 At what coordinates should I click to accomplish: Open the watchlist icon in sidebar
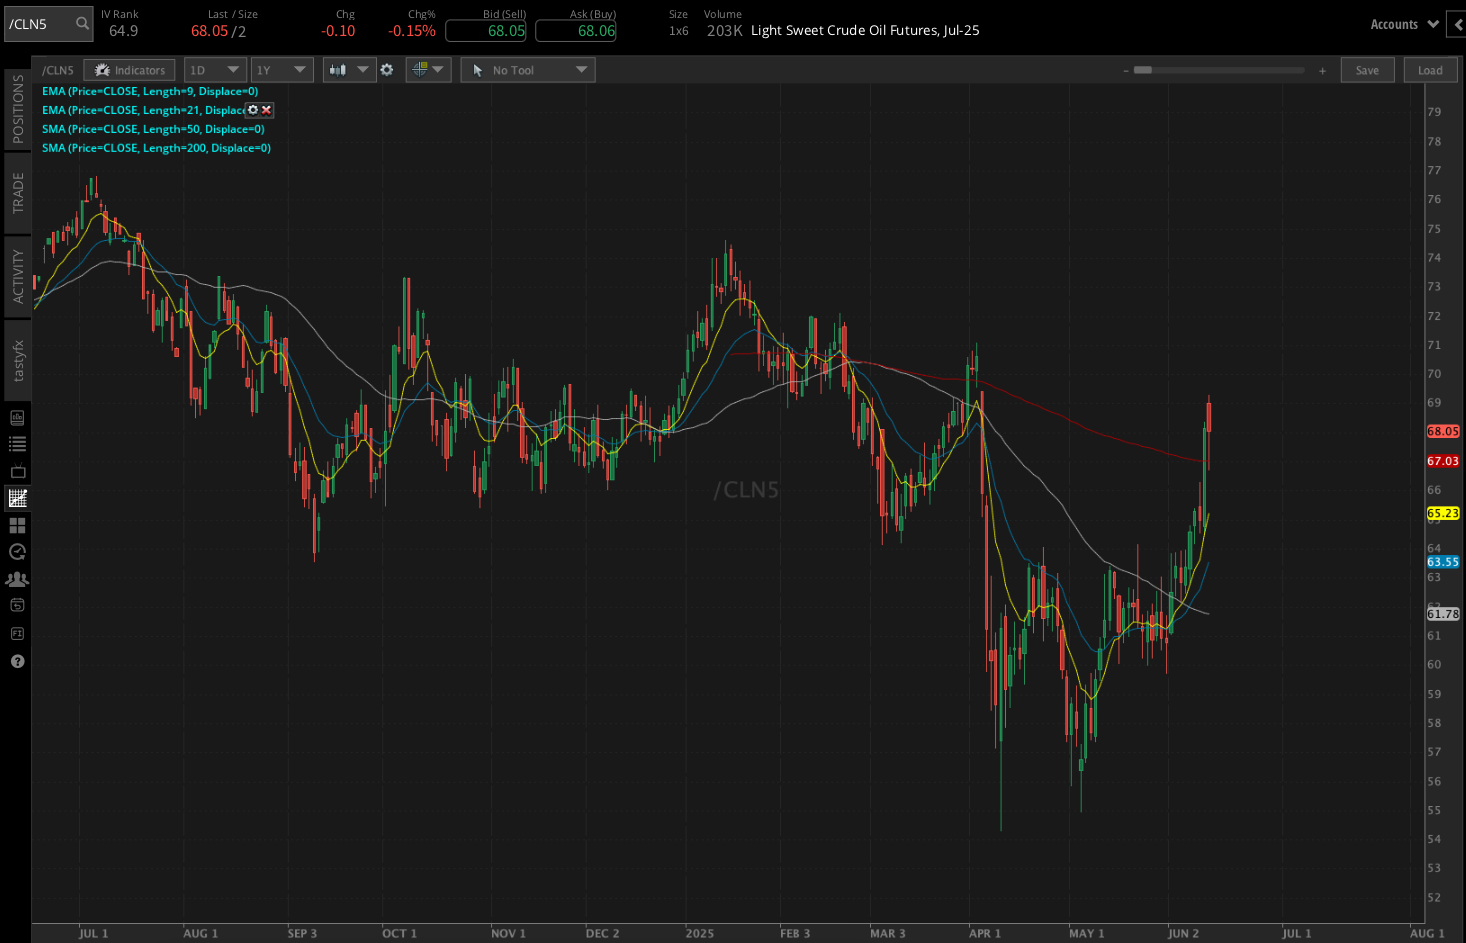pyautogui.click(x=16, y=443)
